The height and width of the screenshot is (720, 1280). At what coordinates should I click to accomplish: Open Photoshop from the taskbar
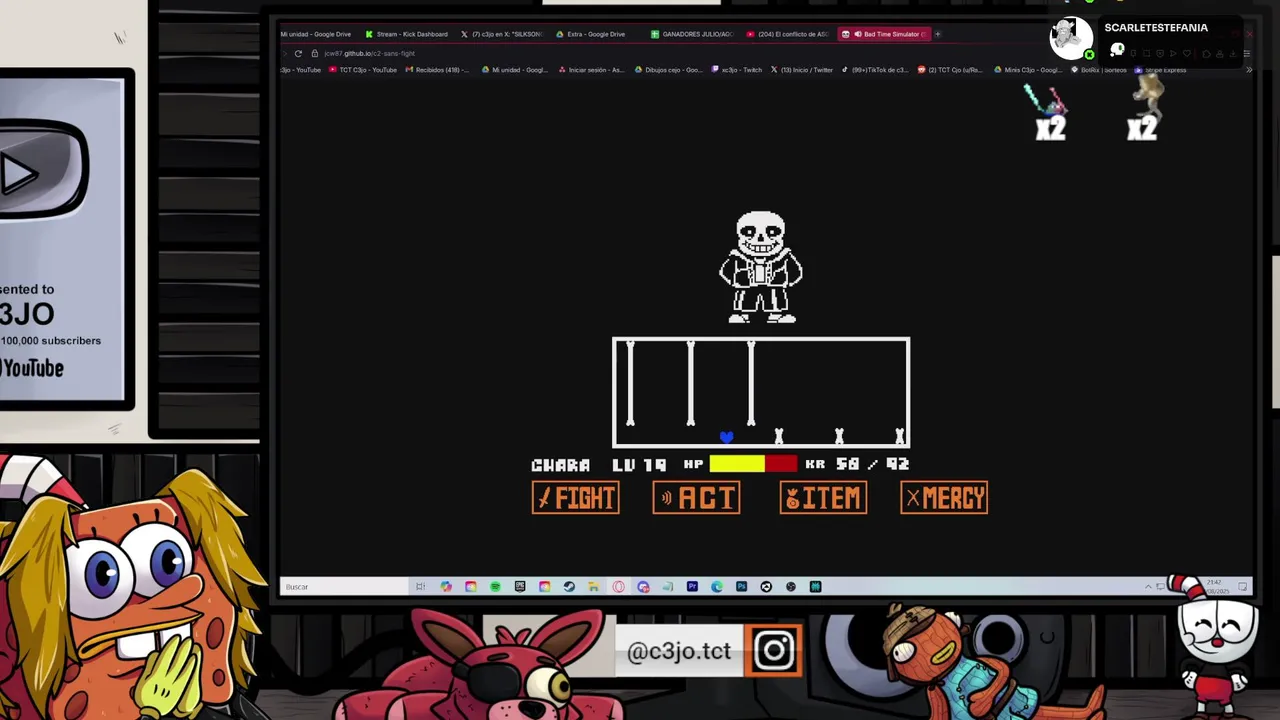741,587
